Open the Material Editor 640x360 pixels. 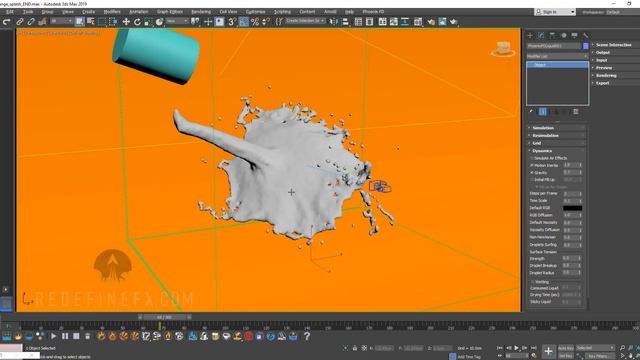tap(418, 22)
